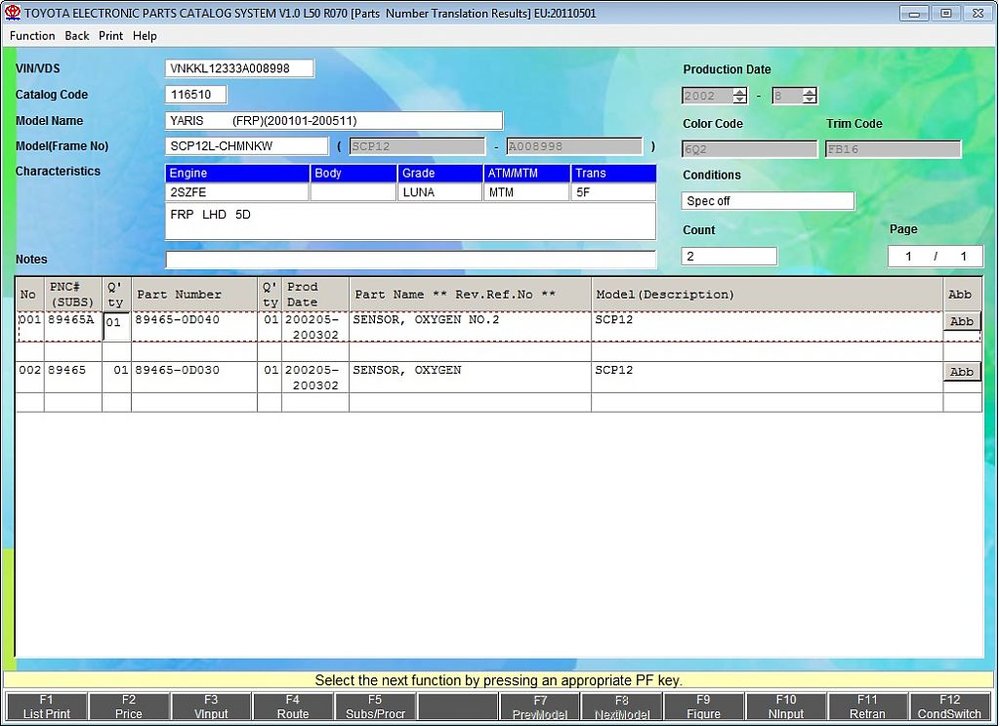Screen dimensions: 1000x726
Task: Click Q'ty input box in row 001
Action: pyautogui.click(x=116, y=326)
